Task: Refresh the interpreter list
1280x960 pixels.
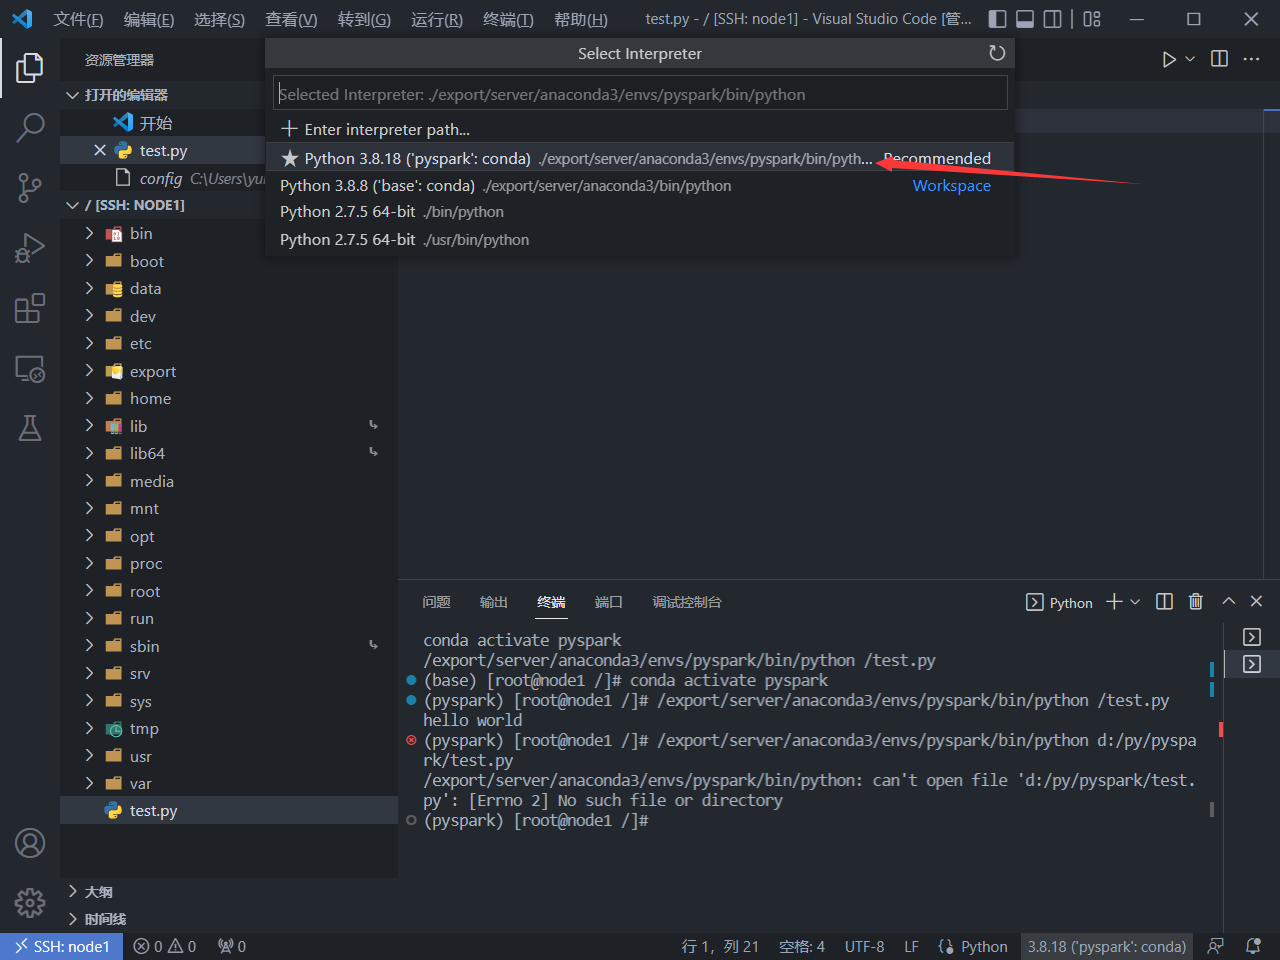Action: pyautogui.click(x=996, y=54)
